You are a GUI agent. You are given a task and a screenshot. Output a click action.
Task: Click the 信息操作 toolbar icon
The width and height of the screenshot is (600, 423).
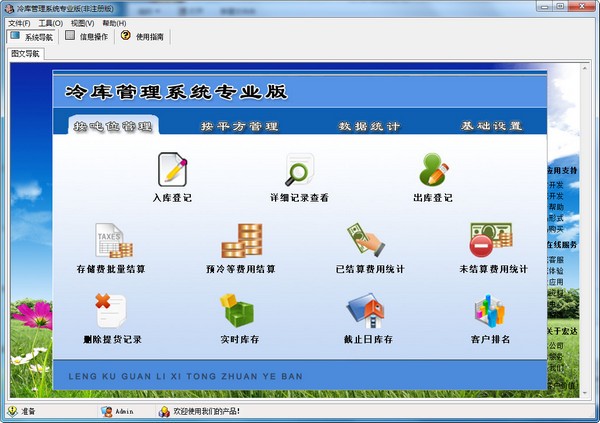click(x=70, y=36)
